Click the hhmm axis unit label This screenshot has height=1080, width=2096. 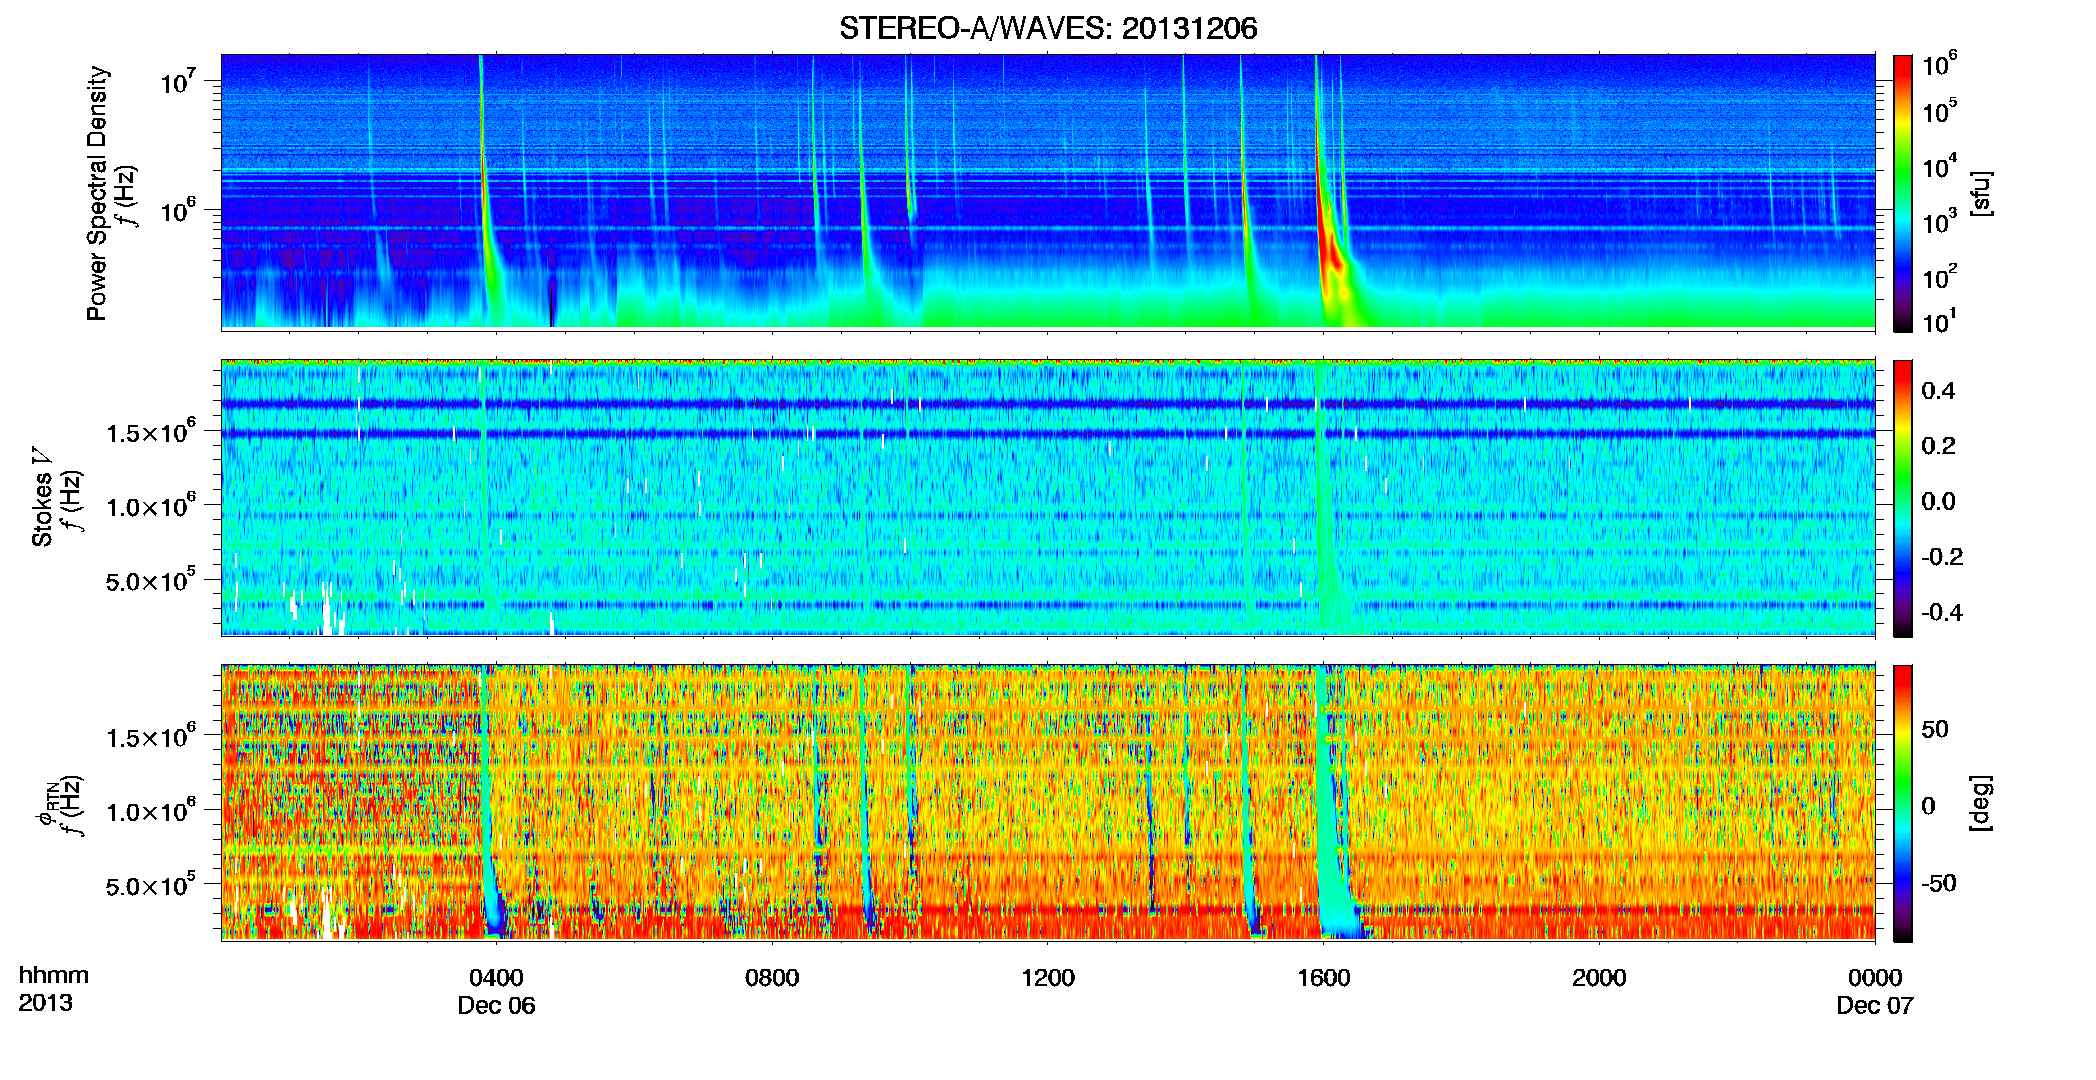[x=54, y=976]
